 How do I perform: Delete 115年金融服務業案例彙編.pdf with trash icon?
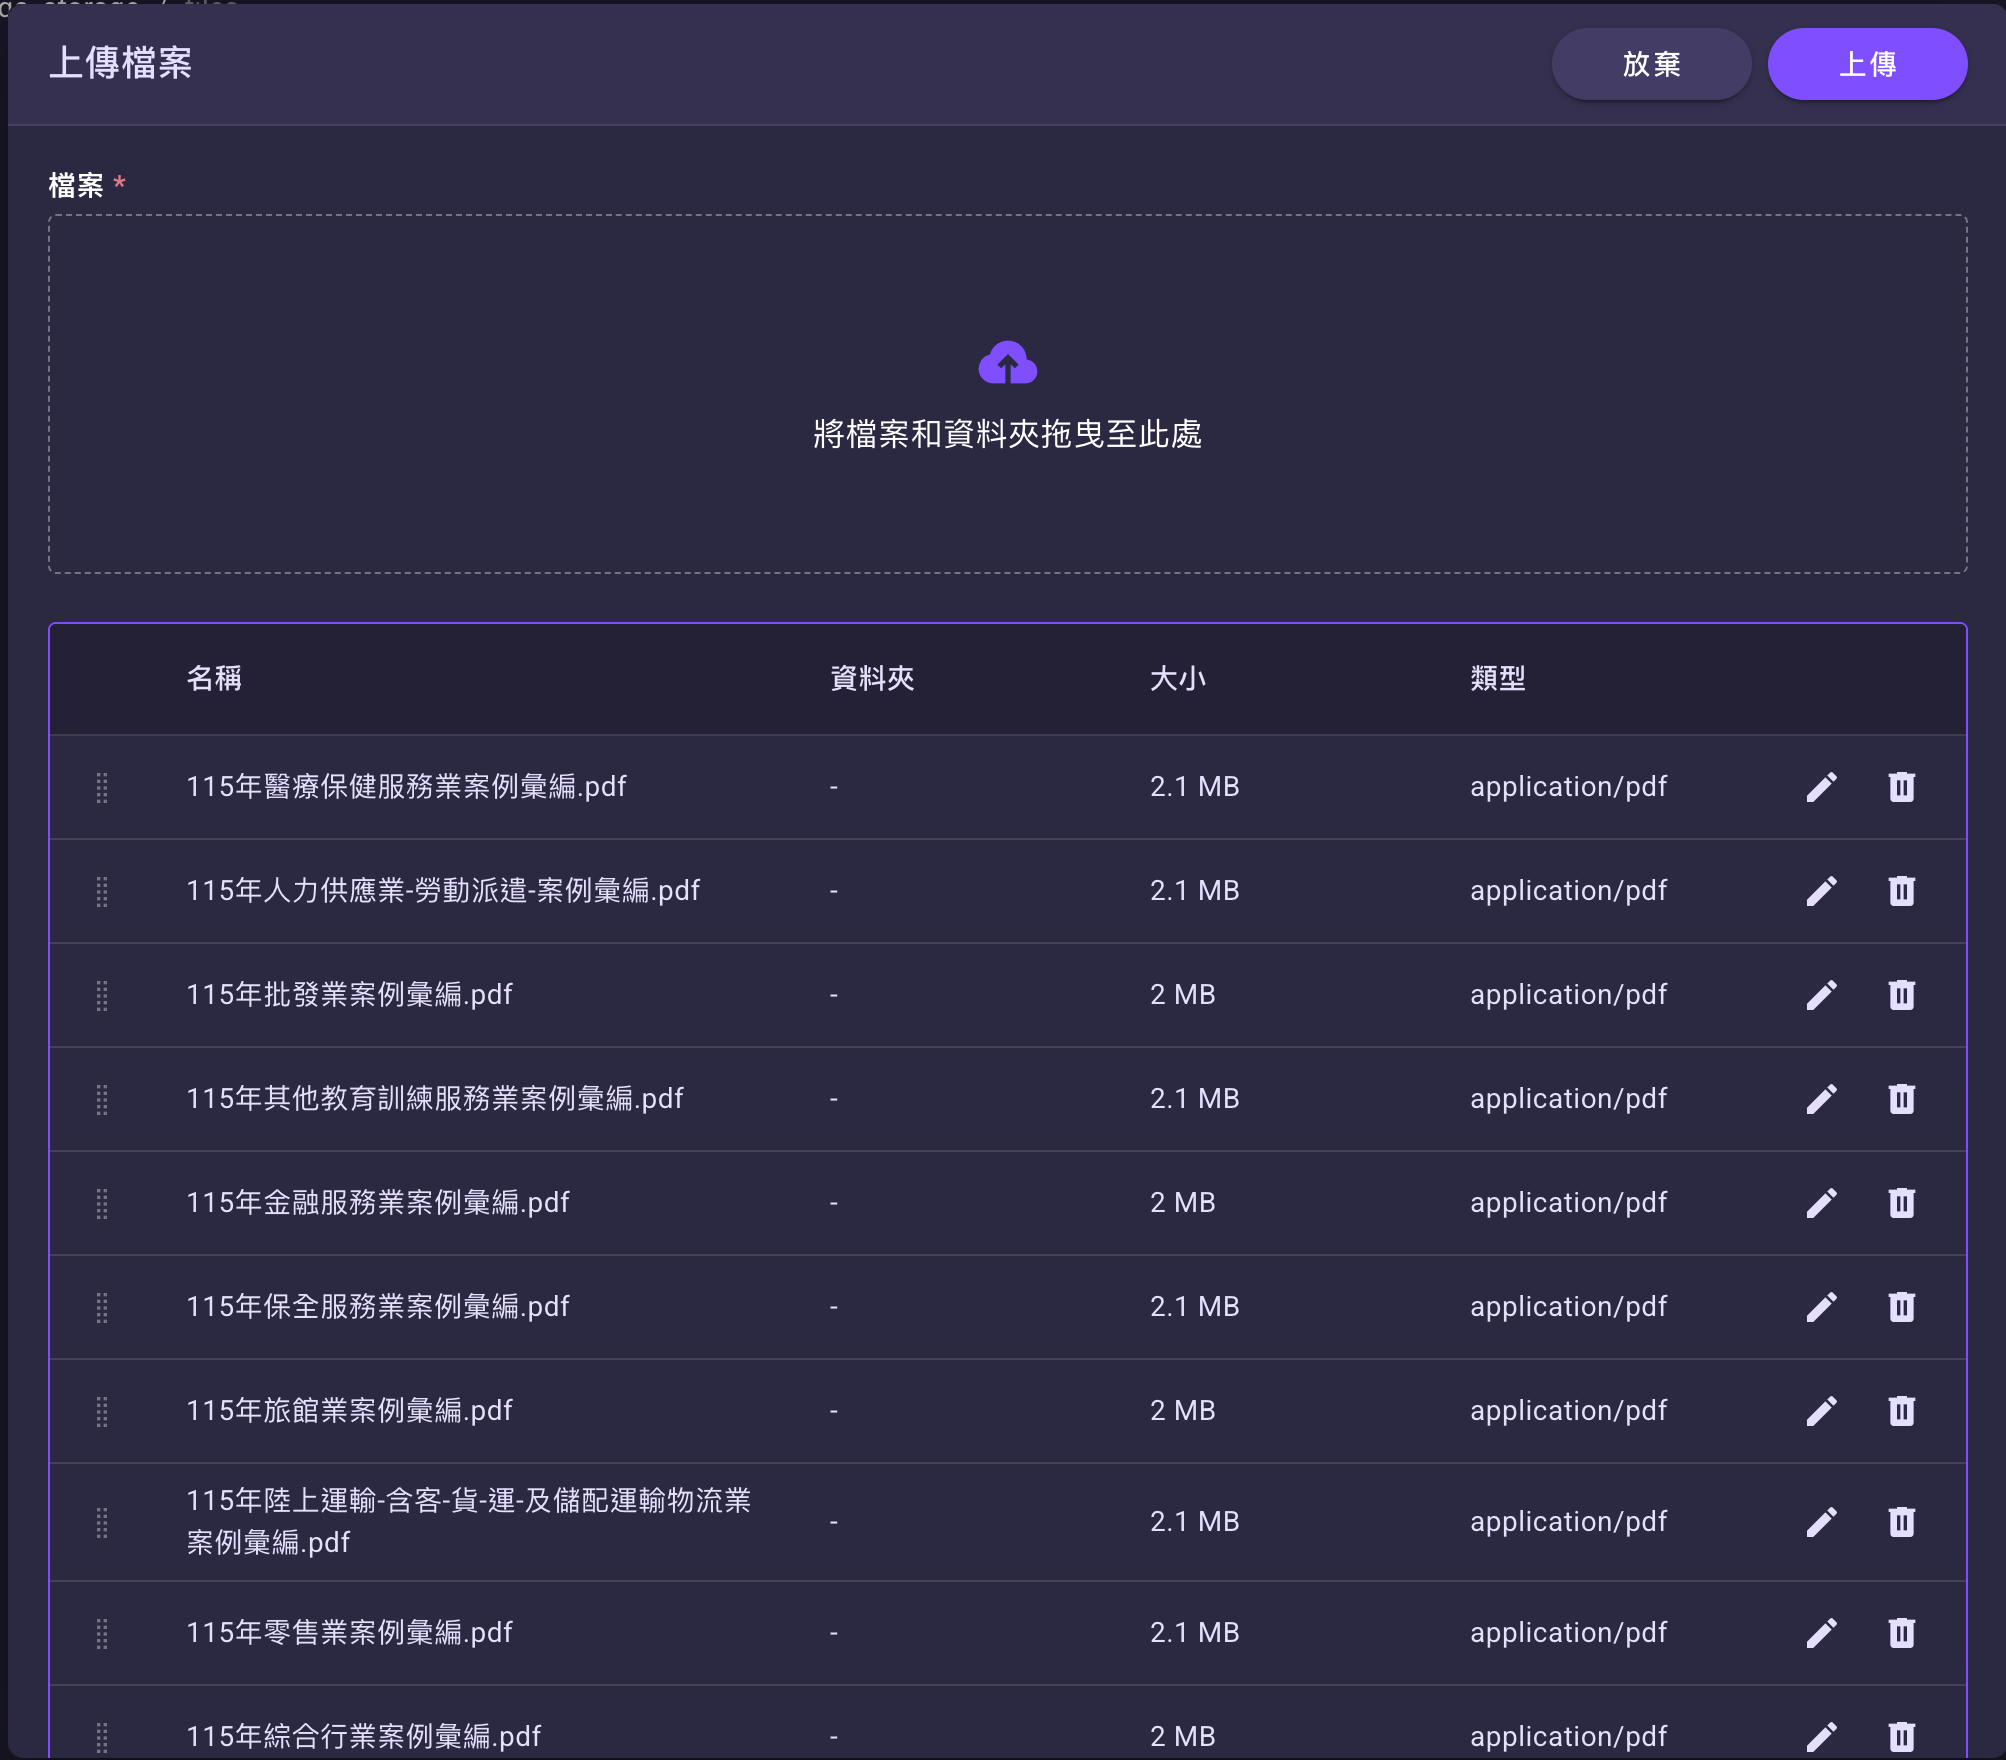click(x=1901, y=1203)
